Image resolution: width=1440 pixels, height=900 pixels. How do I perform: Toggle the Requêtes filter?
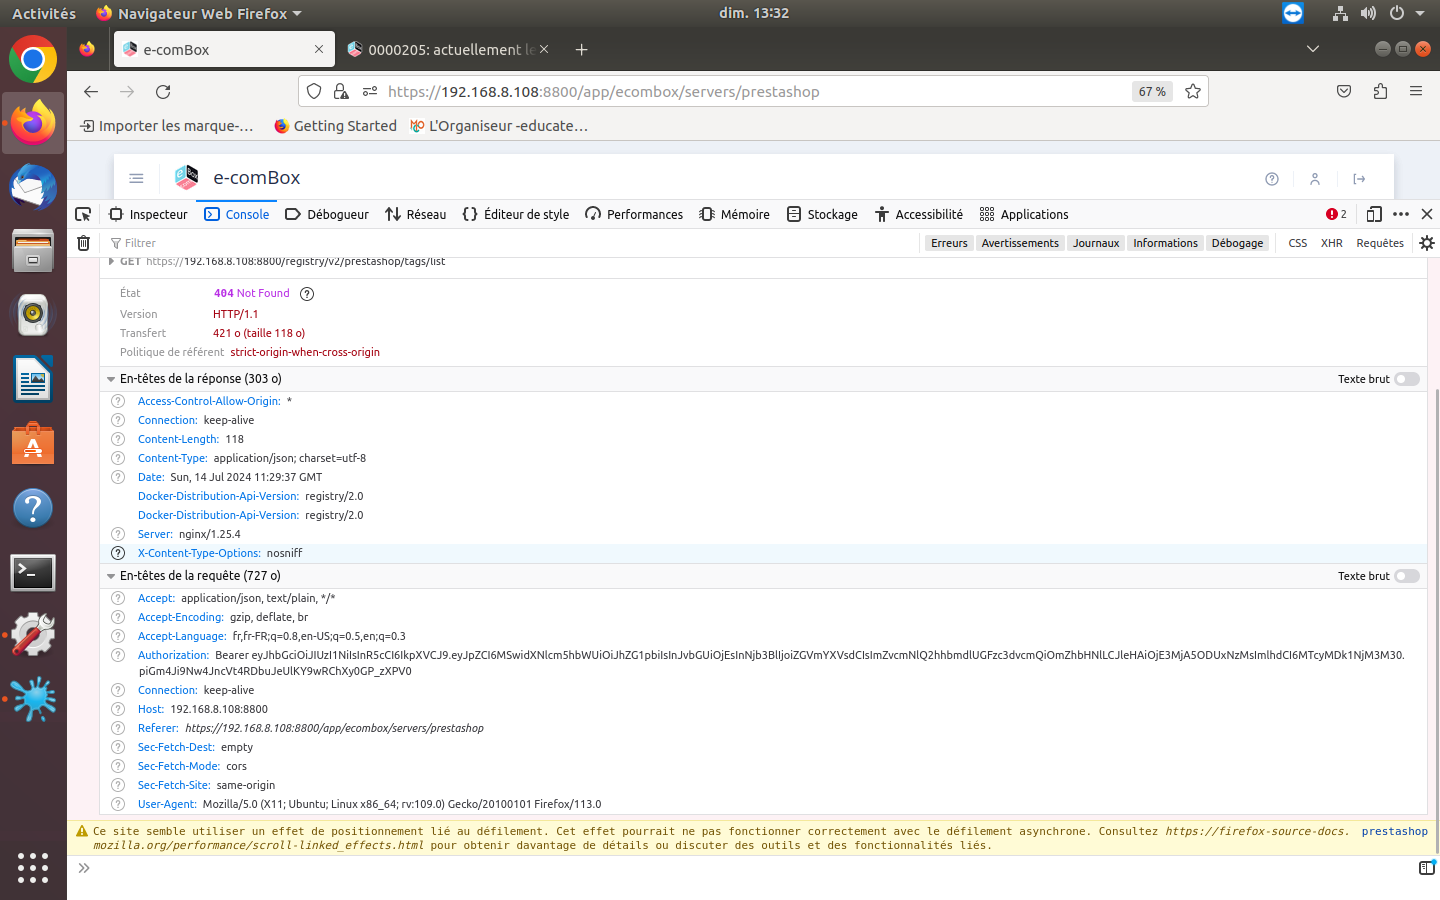pyautogui.click(x=1380, y=243)
